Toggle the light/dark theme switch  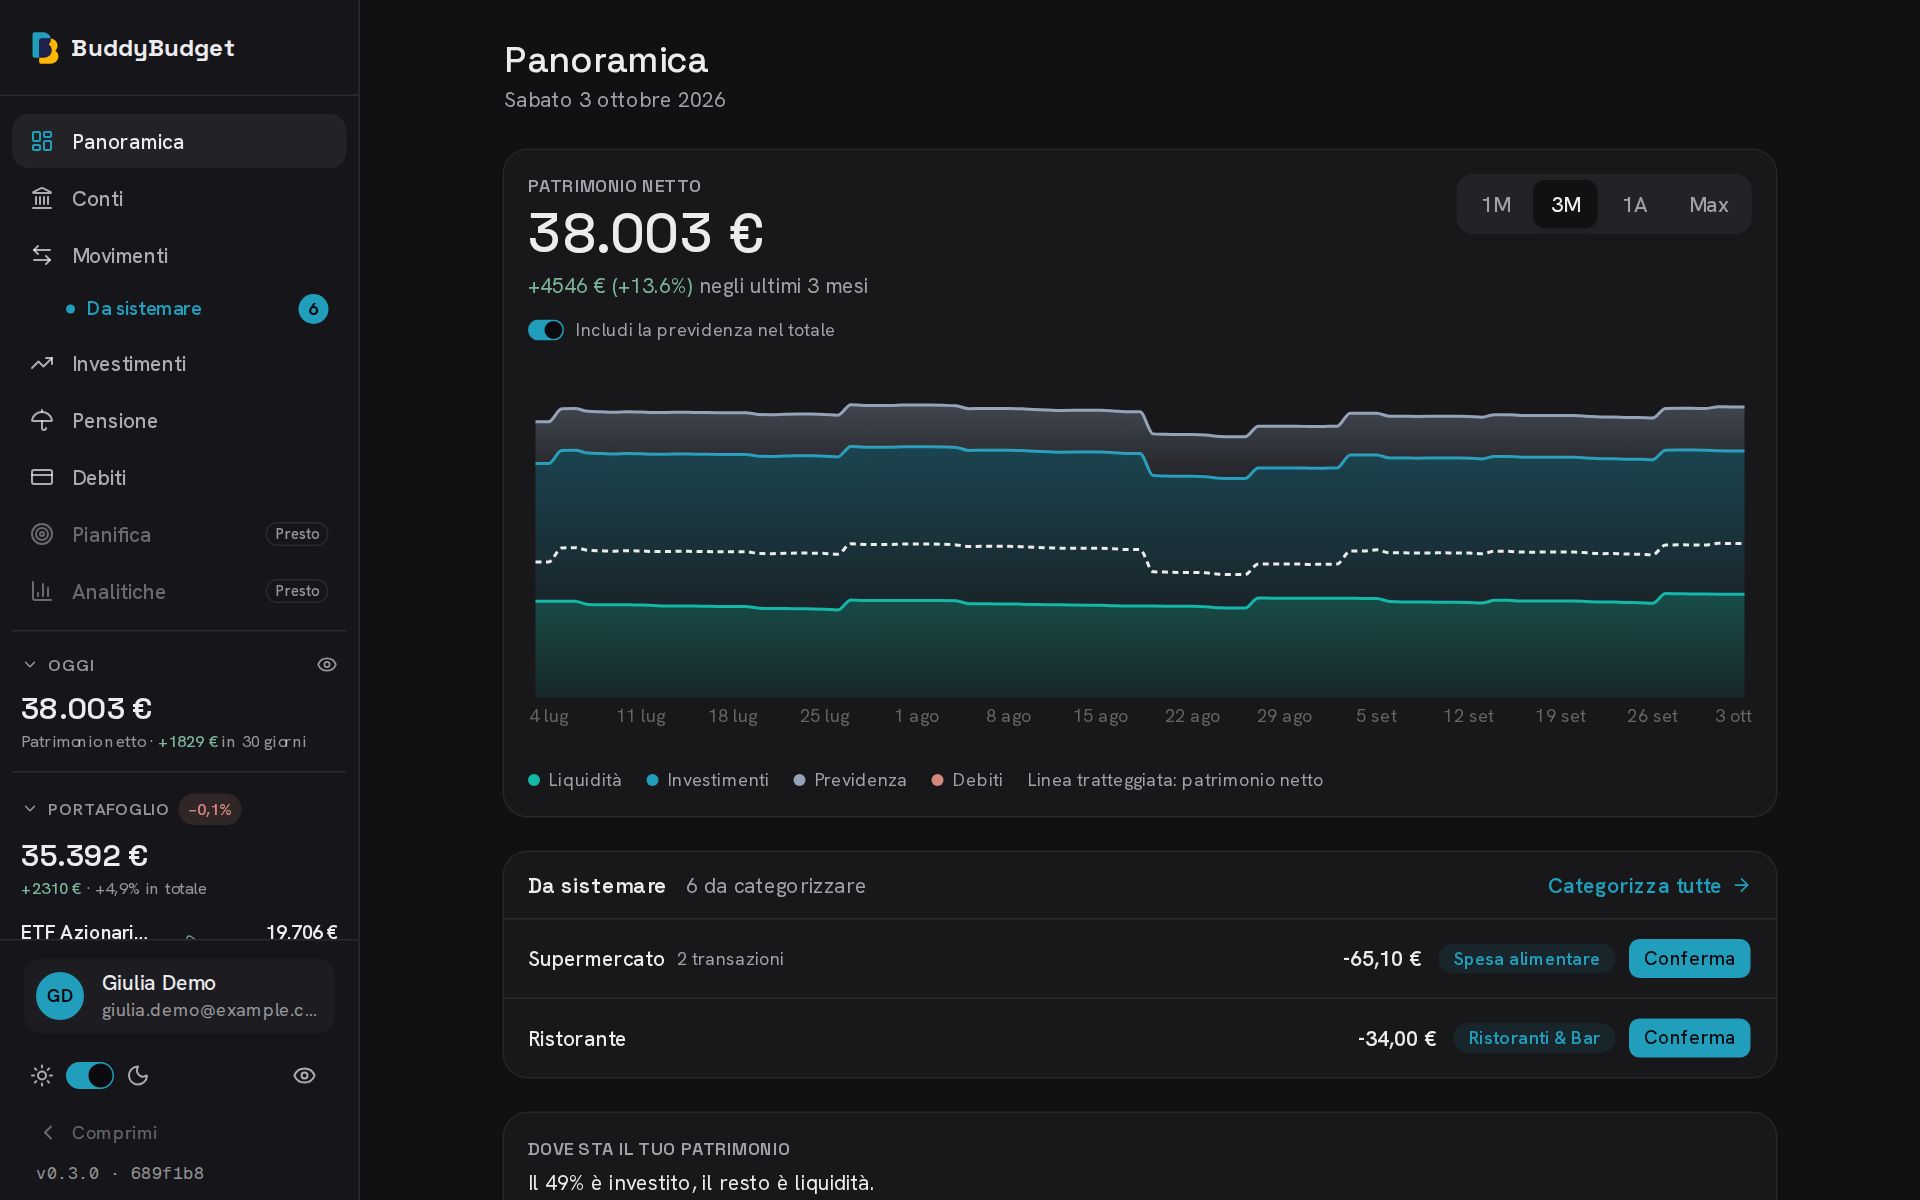90,1075
